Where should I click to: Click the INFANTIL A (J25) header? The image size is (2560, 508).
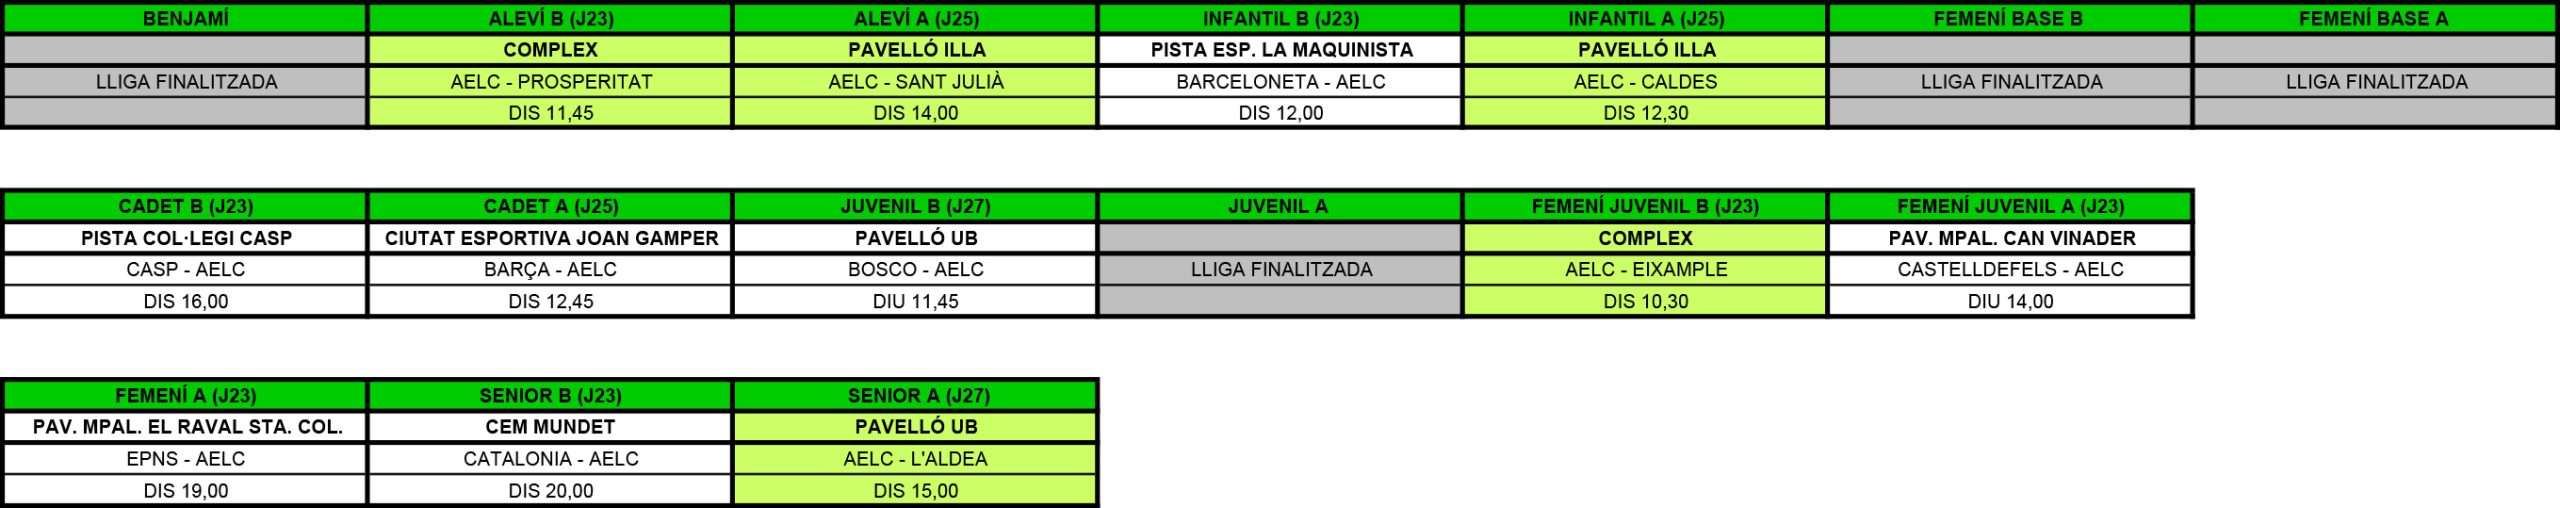click(1645, 19)
